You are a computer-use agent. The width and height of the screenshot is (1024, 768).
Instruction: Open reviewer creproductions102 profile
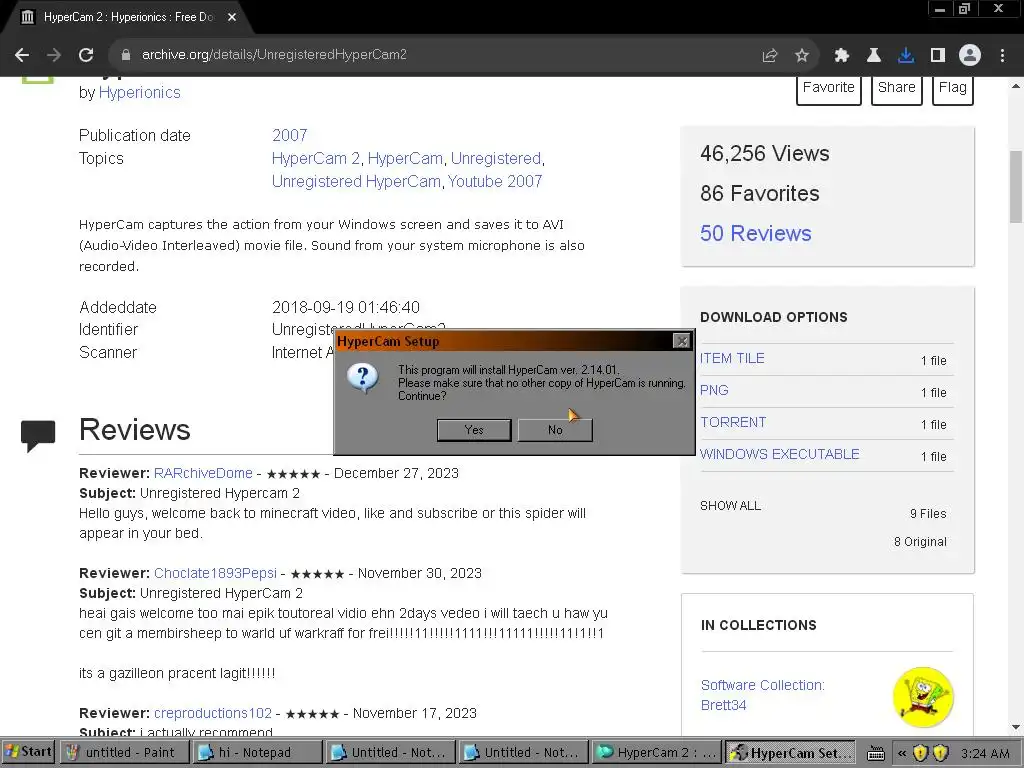pyautogui.click(x=213, y=713)
